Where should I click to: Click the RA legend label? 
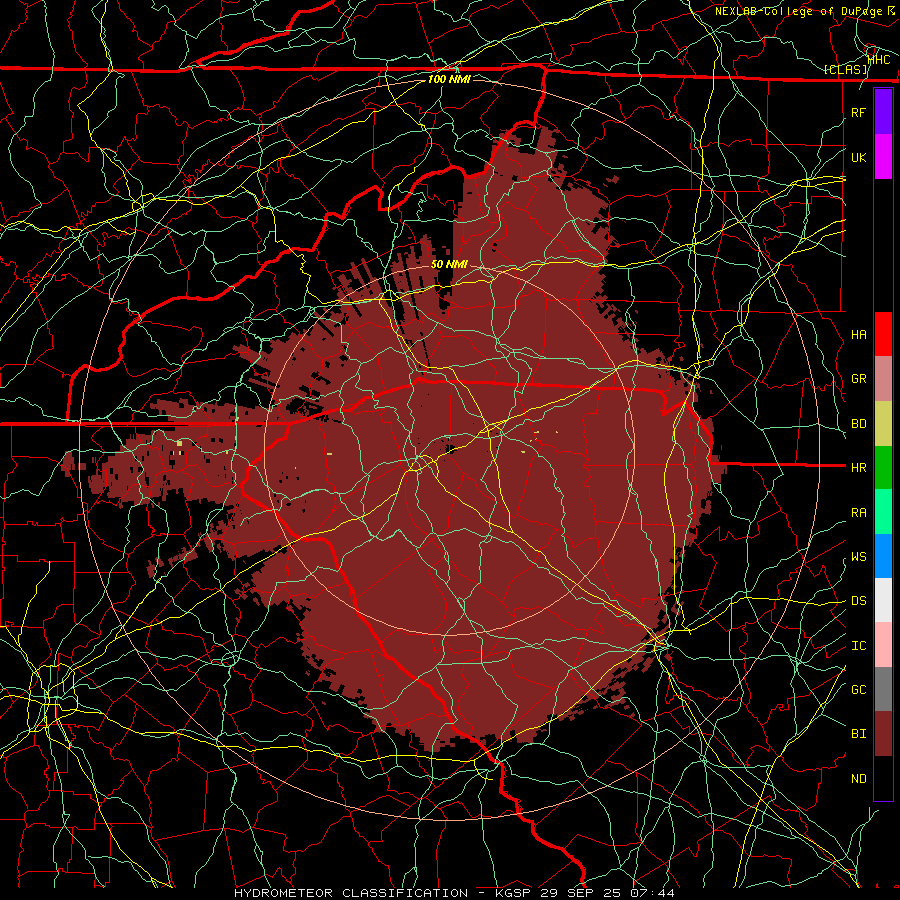[x=858, y=513]
